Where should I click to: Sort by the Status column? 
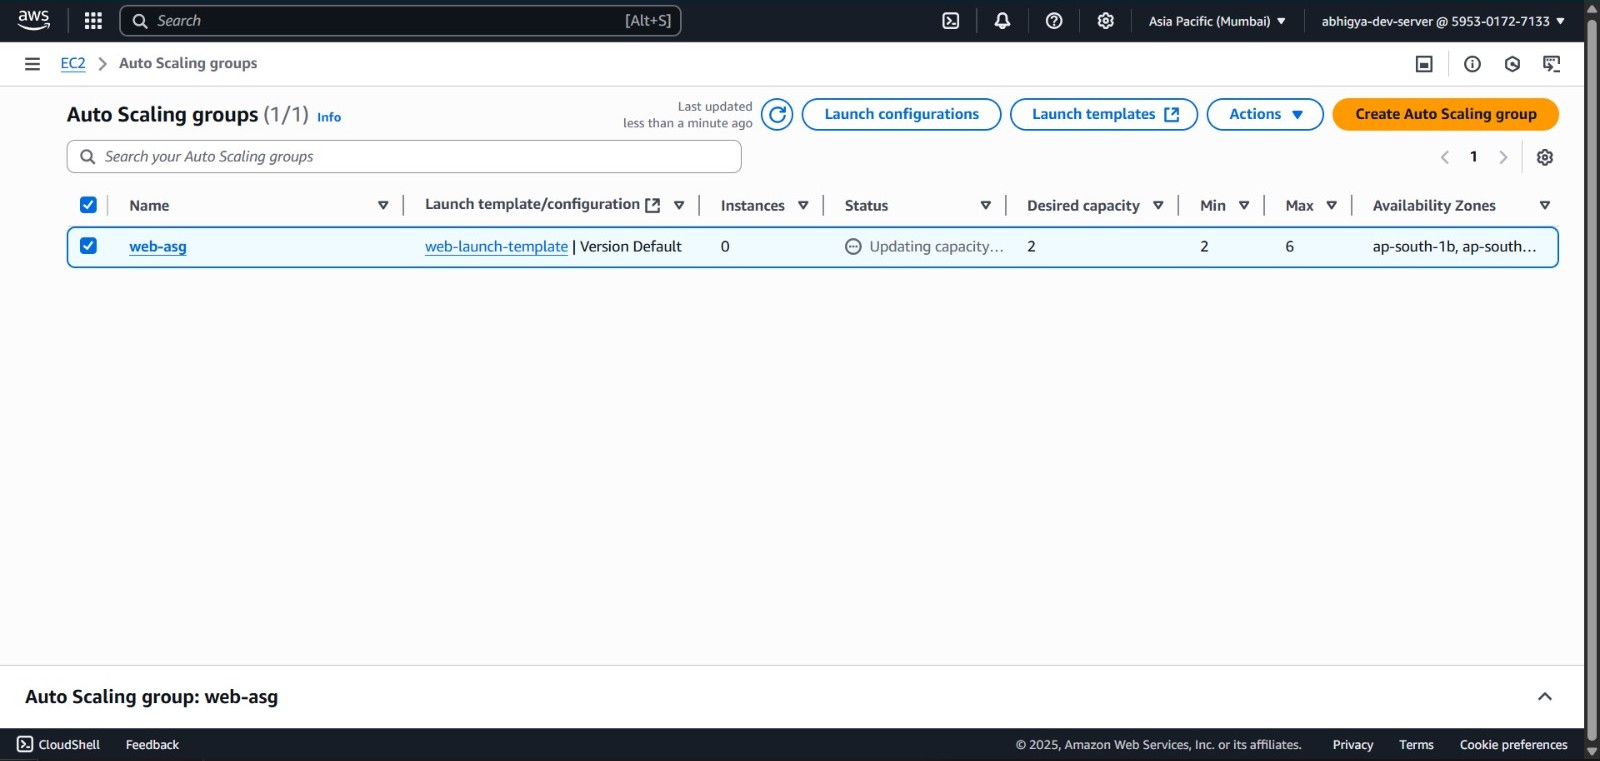(x=986, y=205)
